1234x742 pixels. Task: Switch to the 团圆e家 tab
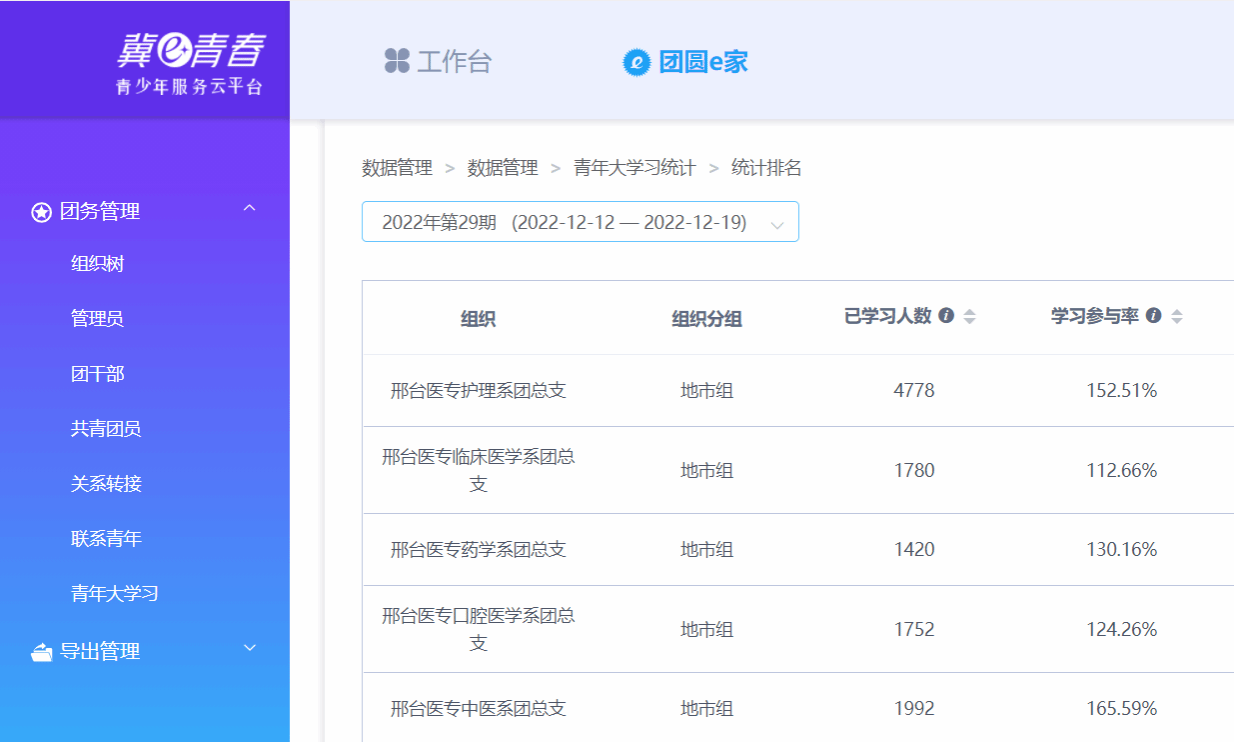685,62
